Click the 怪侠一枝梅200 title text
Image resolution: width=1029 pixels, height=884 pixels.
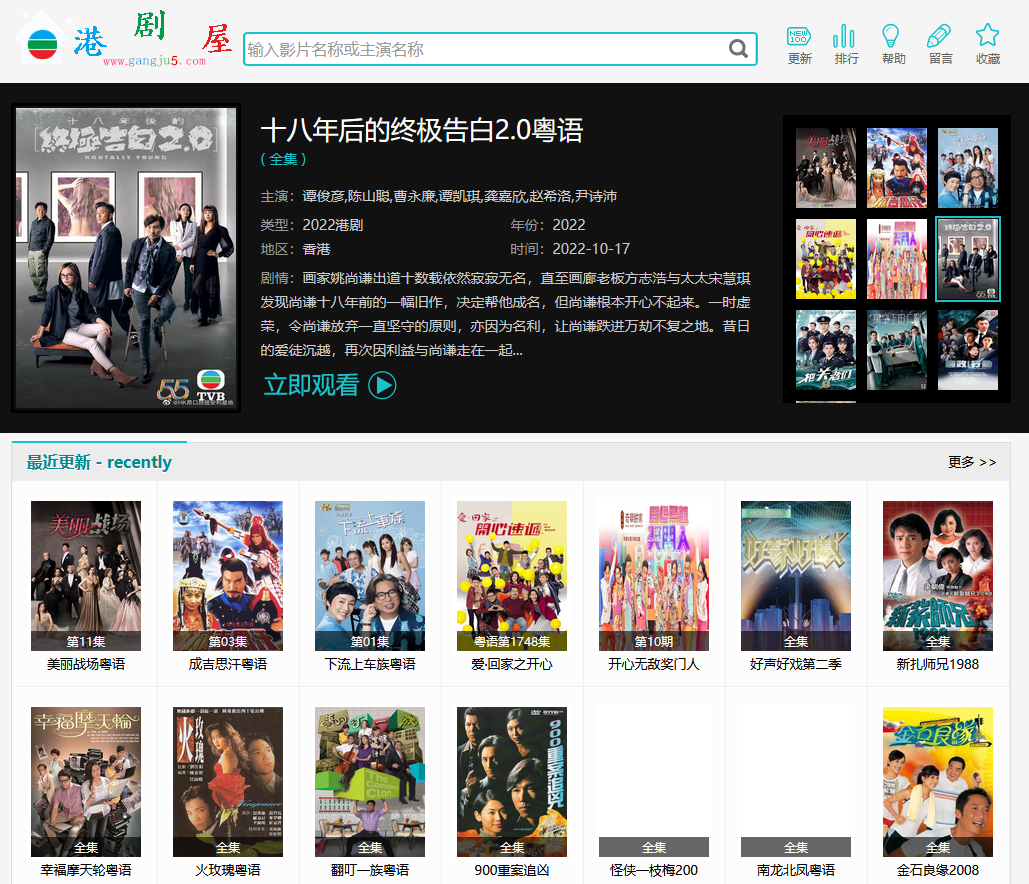click(x=654, y=870)
